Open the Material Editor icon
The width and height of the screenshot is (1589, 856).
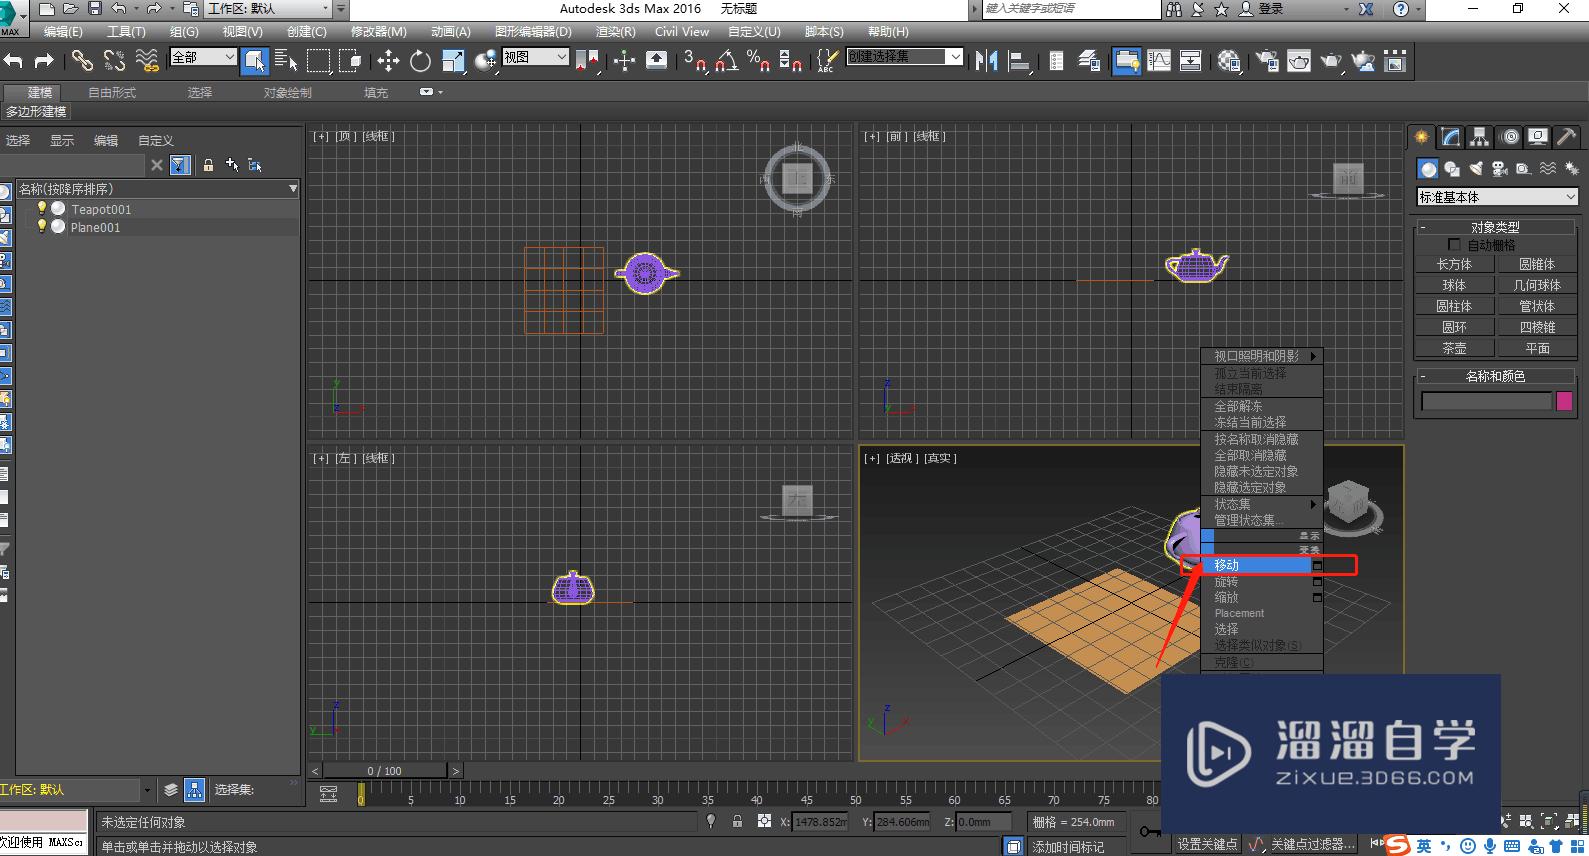pyautogui.click(x=1229, y=61)
